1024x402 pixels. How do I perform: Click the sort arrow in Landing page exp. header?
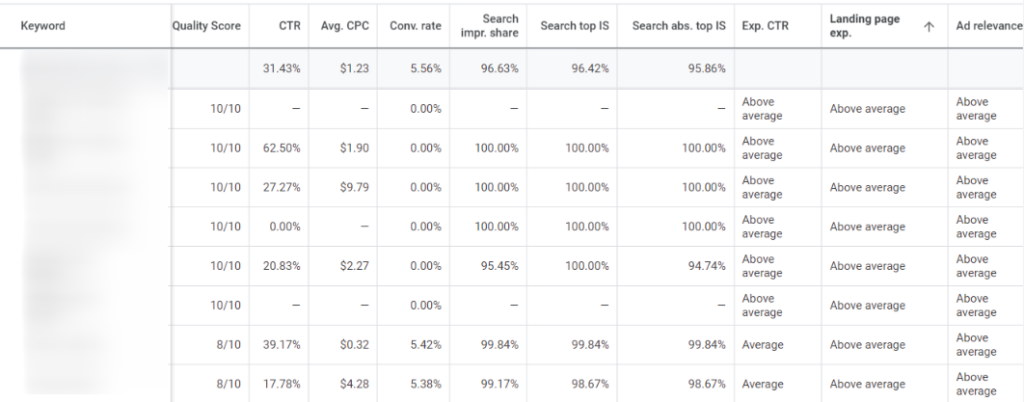(x=929, y=27)
